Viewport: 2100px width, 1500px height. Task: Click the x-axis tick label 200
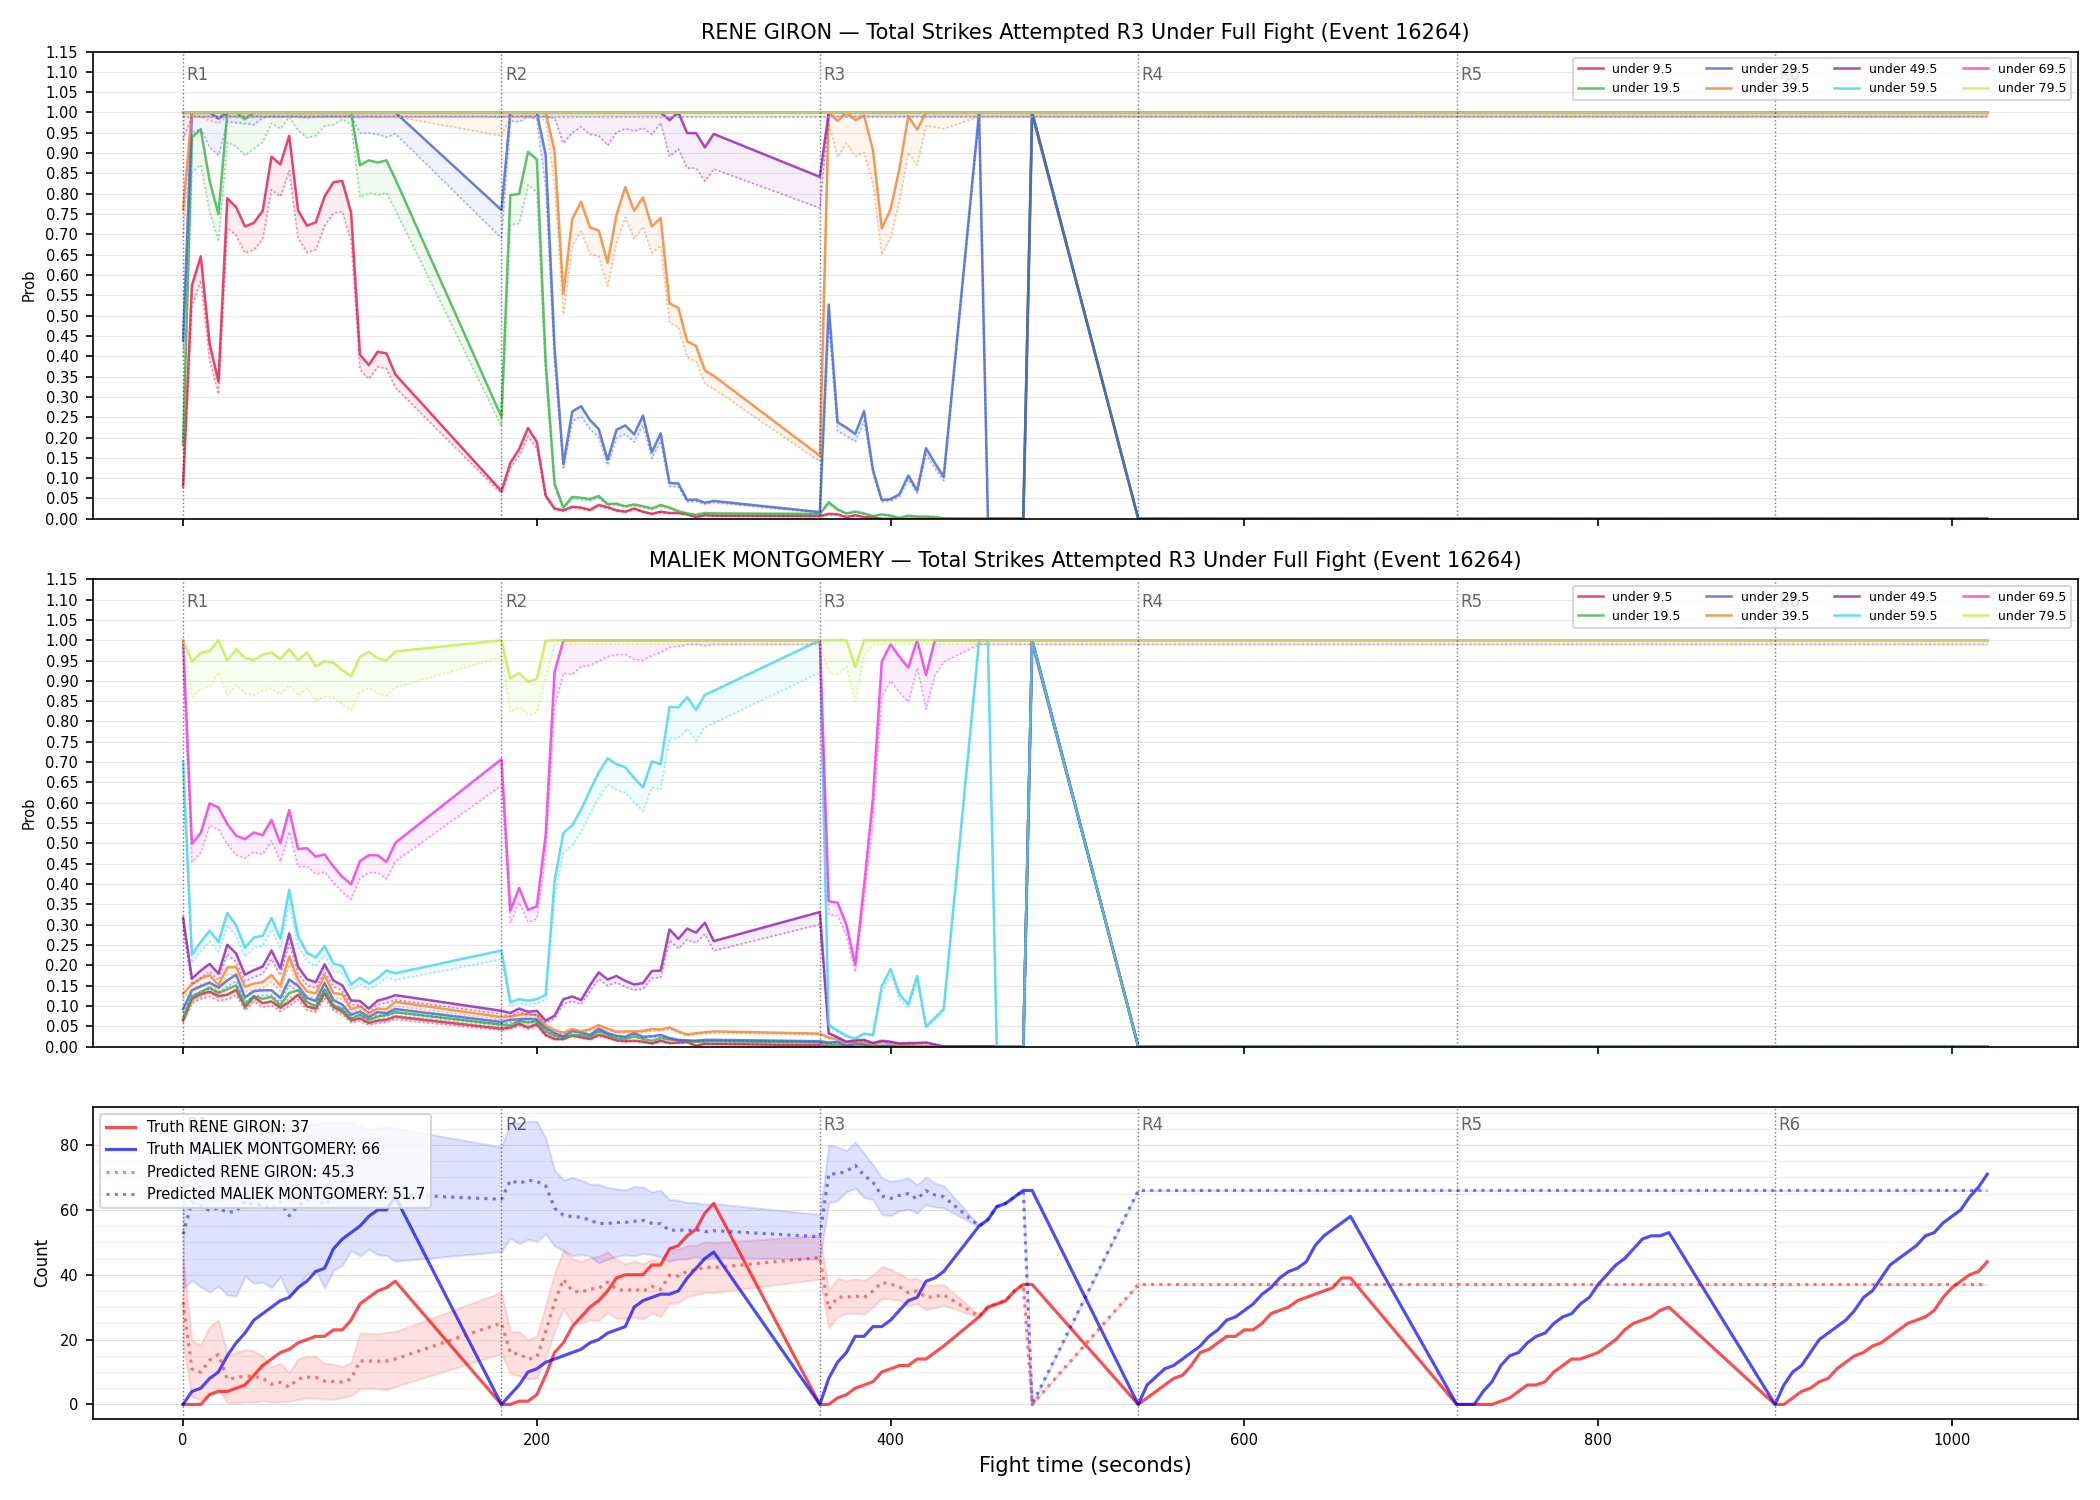pyautogui.click(x=536, y=1440)
